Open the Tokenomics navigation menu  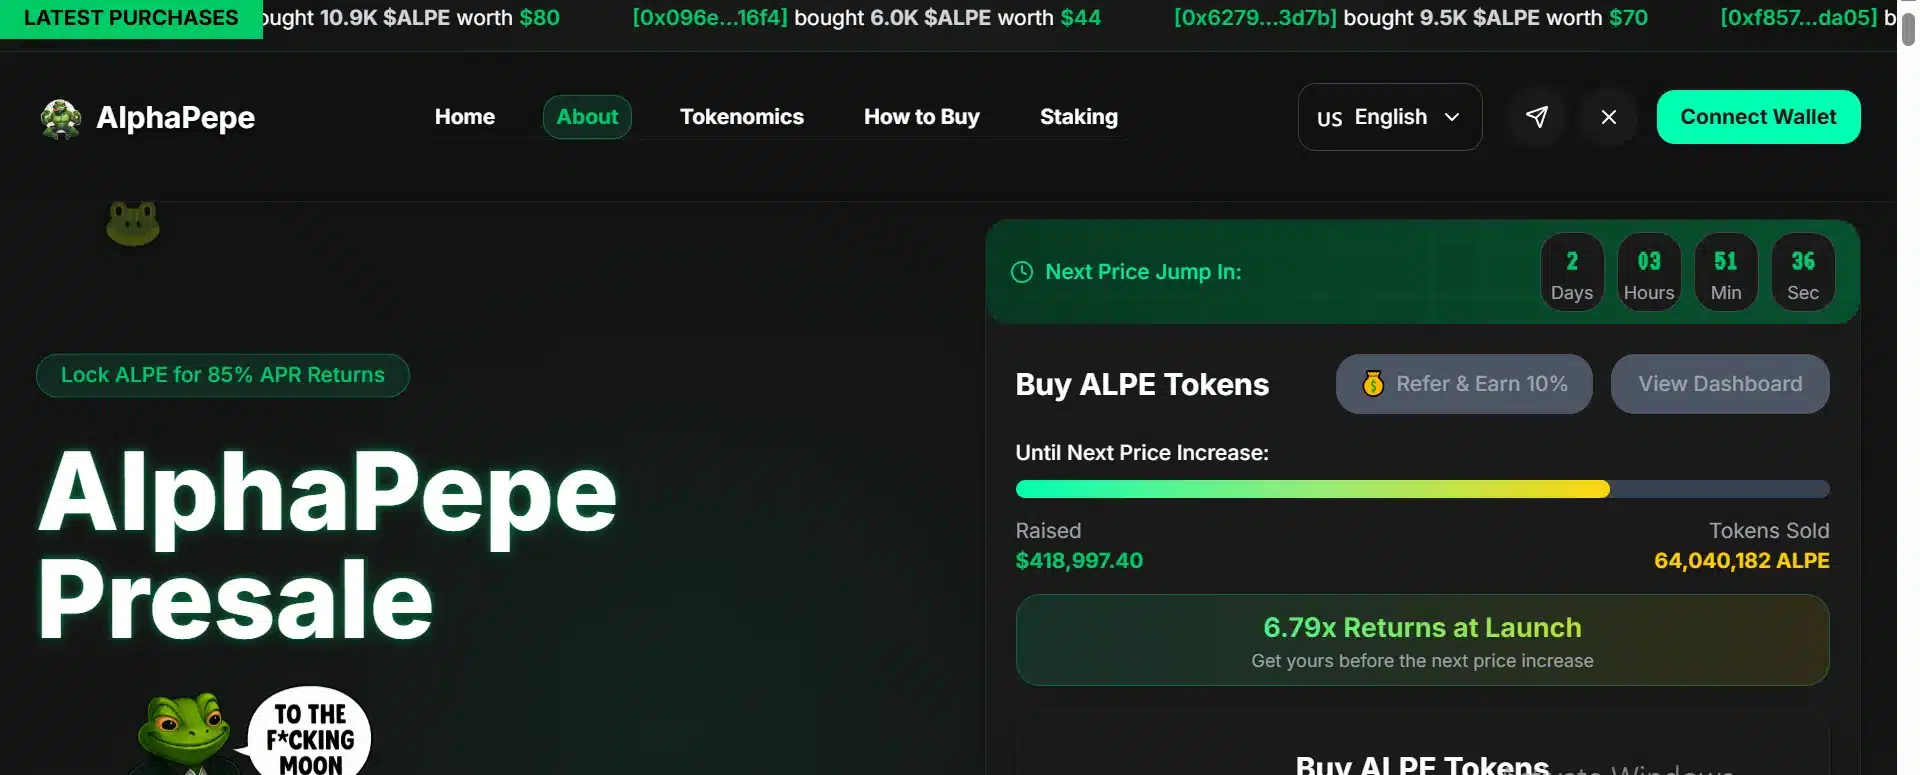point(742,117)
